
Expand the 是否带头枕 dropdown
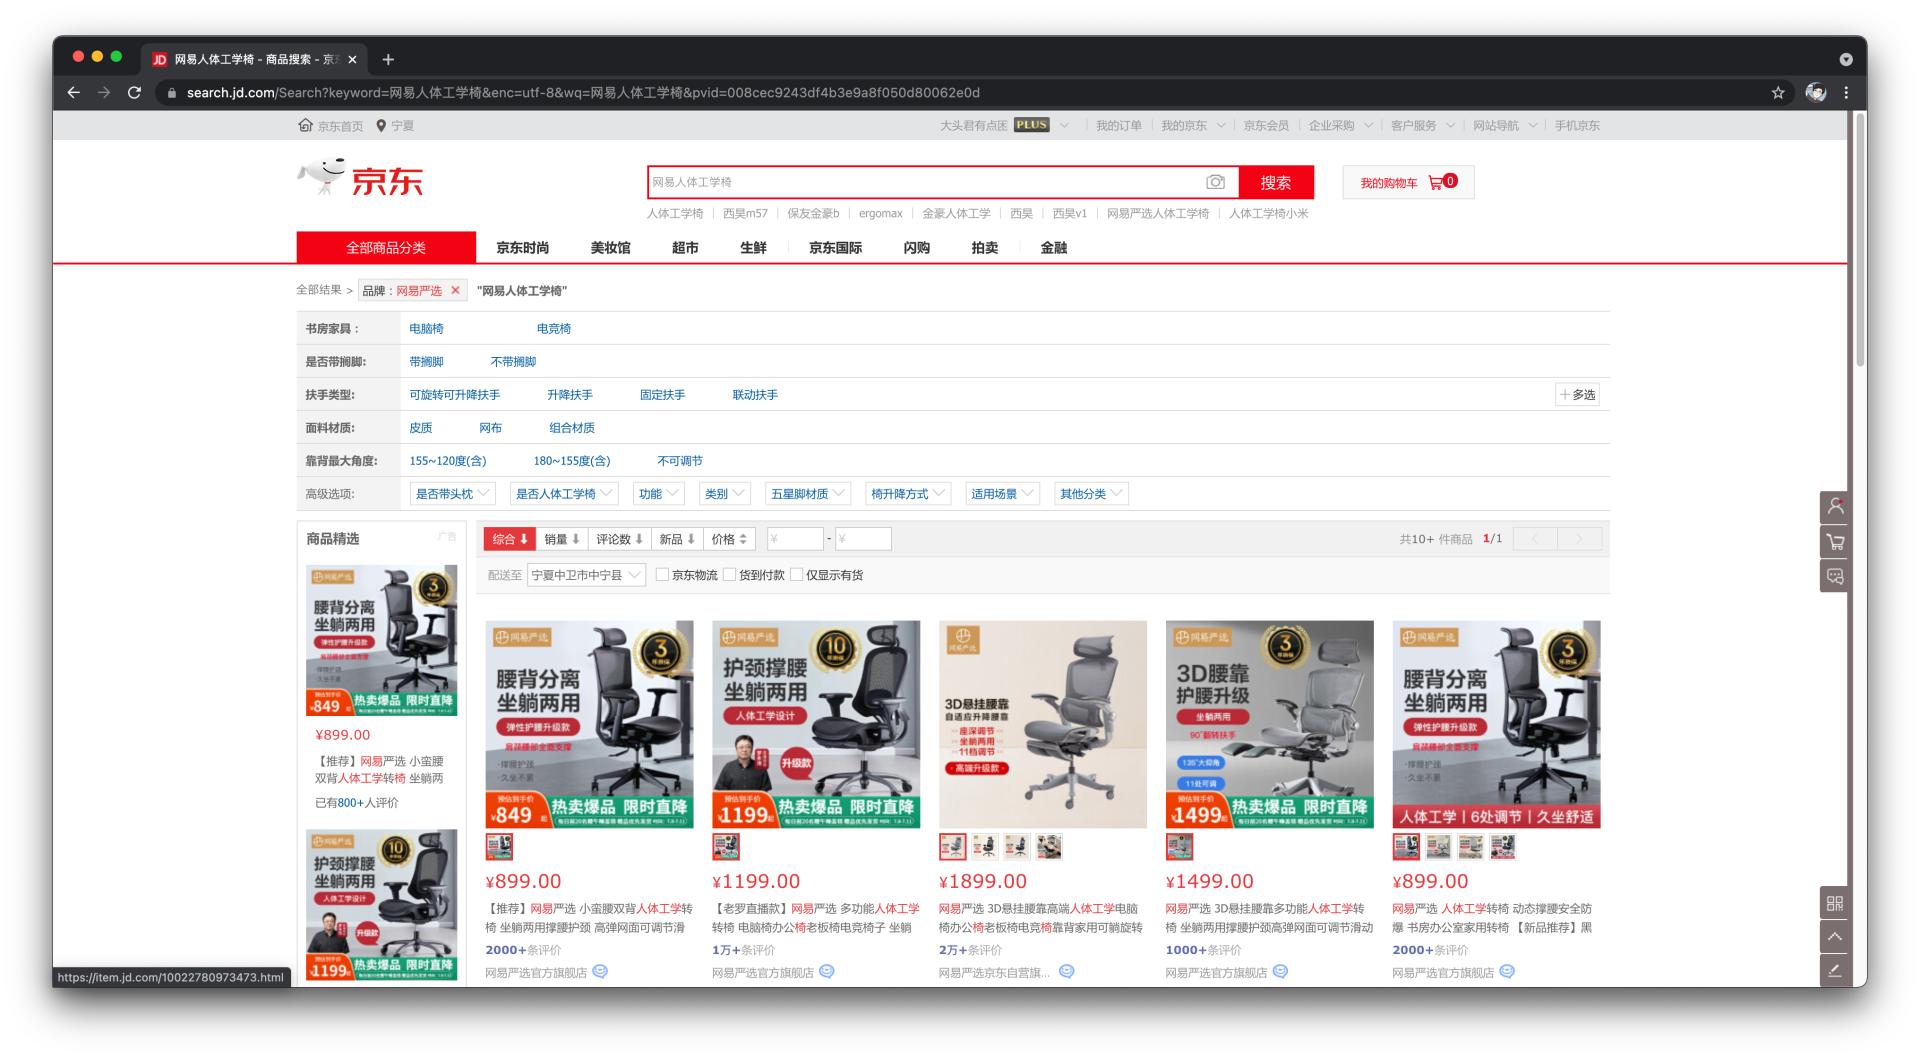pos(453,494)
